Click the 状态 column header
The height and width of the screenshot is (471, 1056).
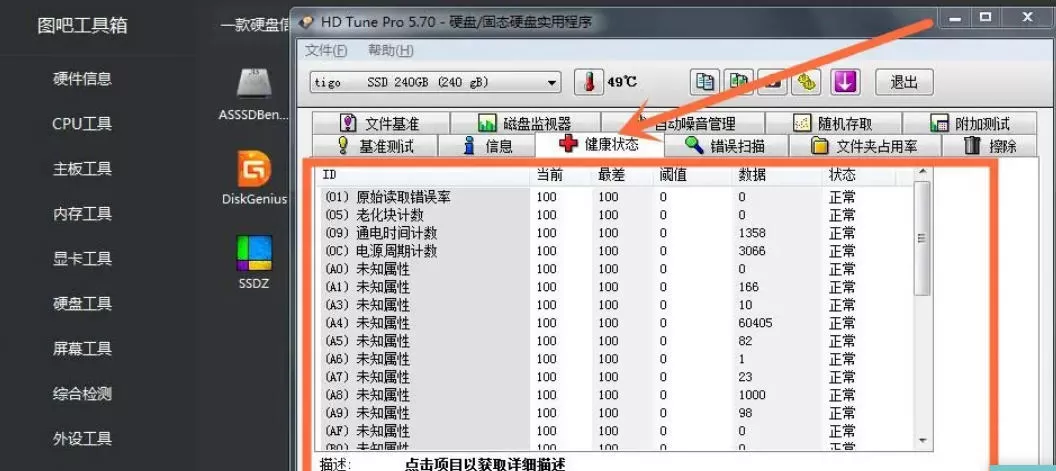click(860, 175)
